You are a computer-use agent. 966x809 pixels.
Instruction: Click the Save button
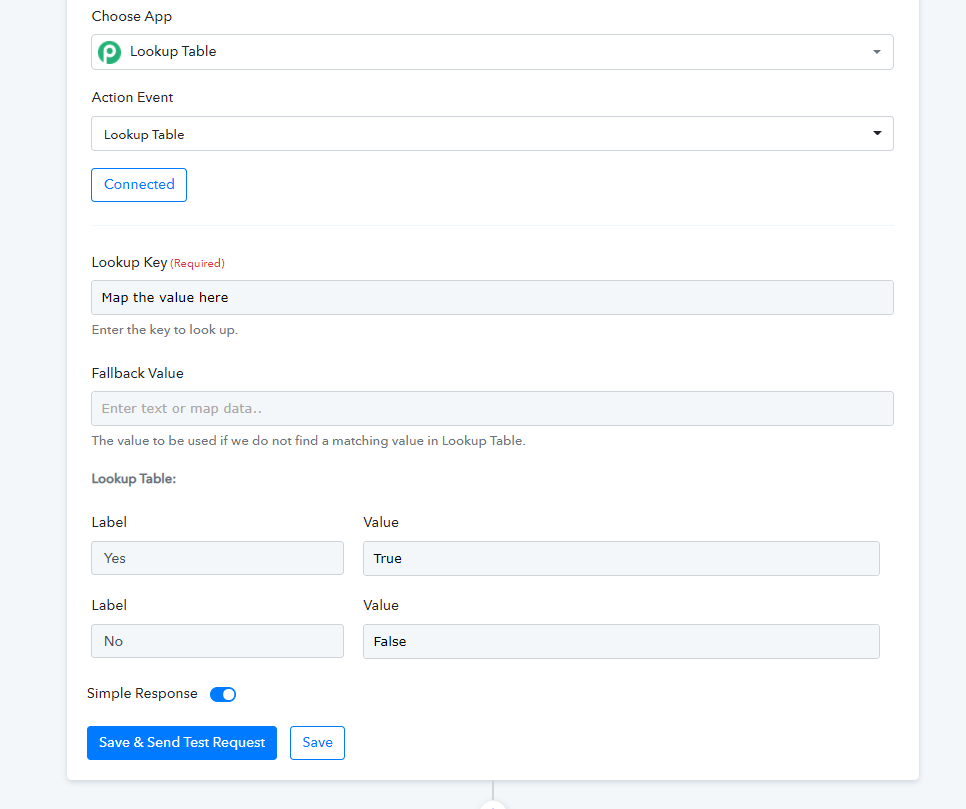[317, 743]
